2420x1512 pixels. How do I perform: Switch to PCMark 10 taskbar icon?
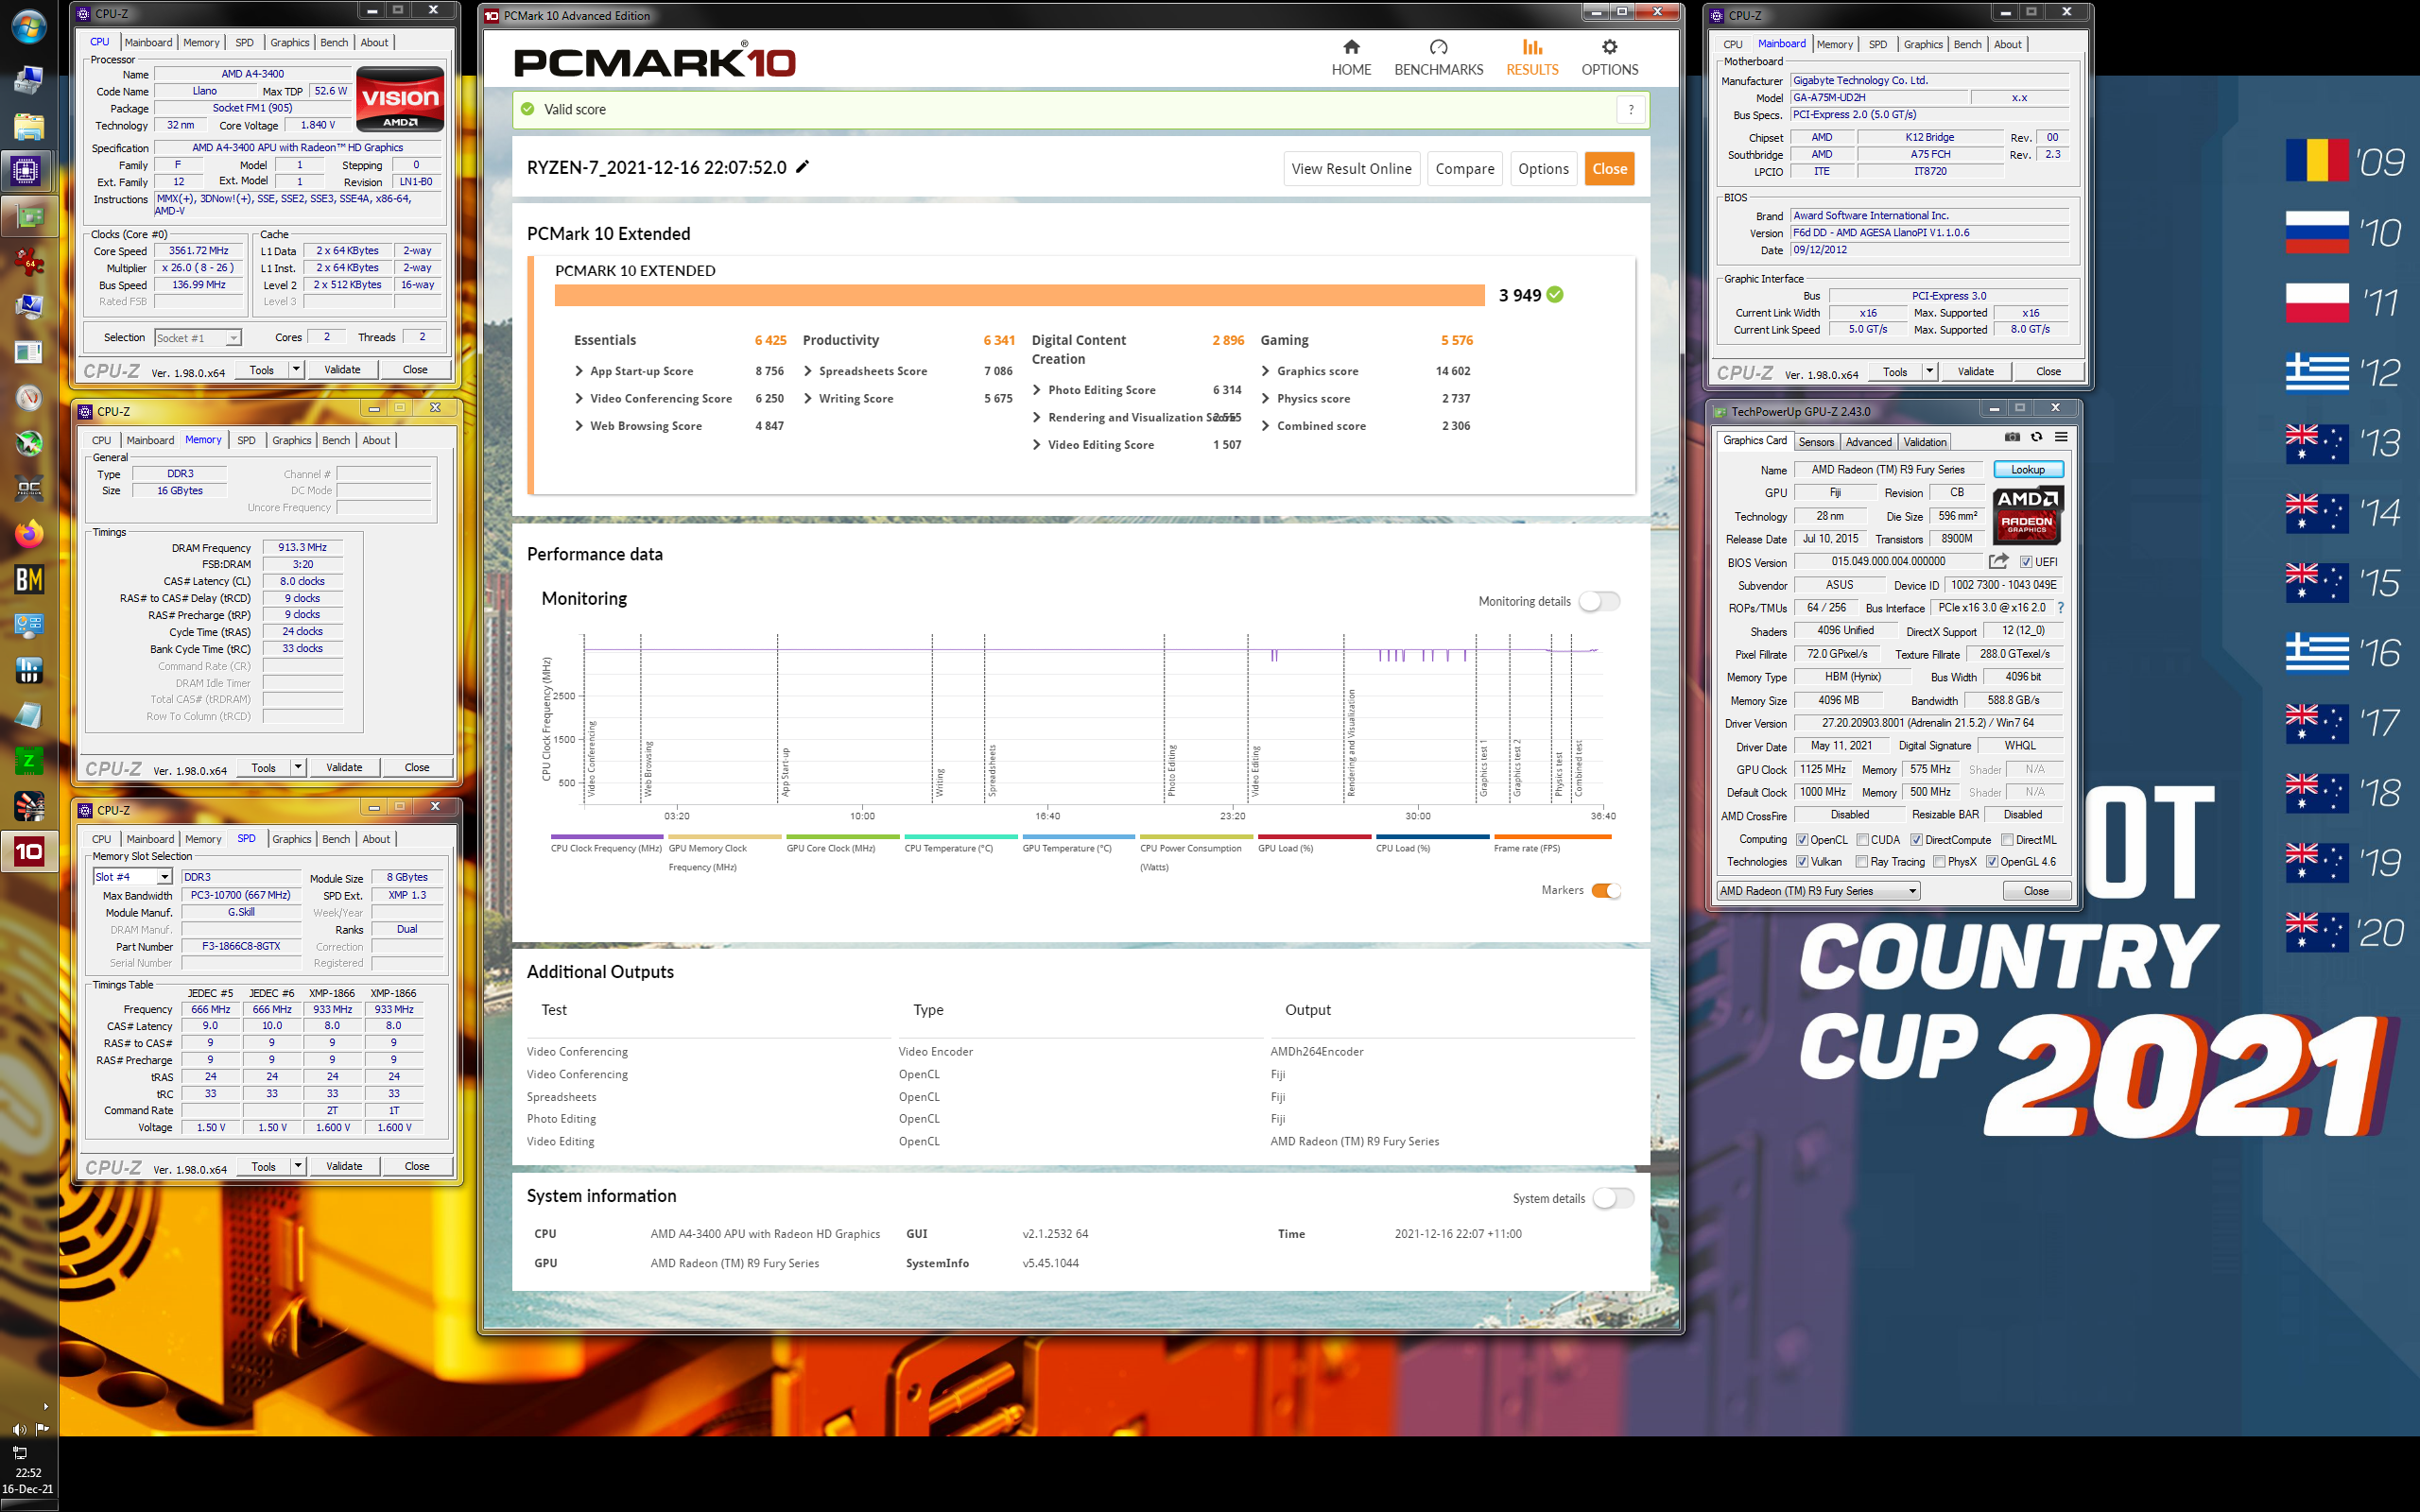pos(28,852)
